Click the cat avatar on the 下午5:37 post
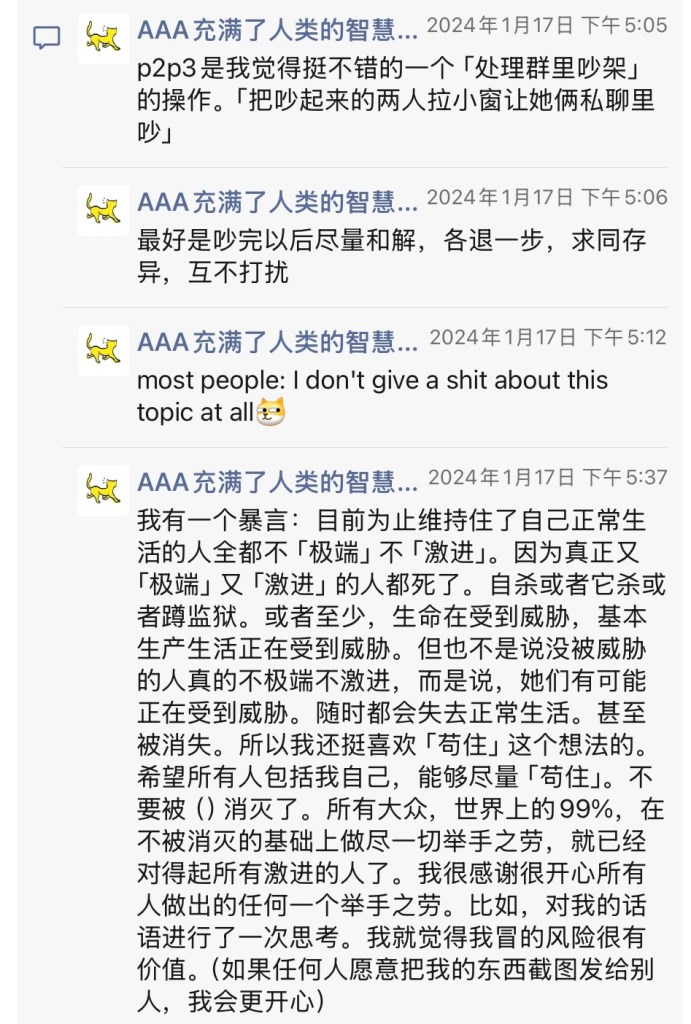The image size is (691, 1024). [103, 490]
